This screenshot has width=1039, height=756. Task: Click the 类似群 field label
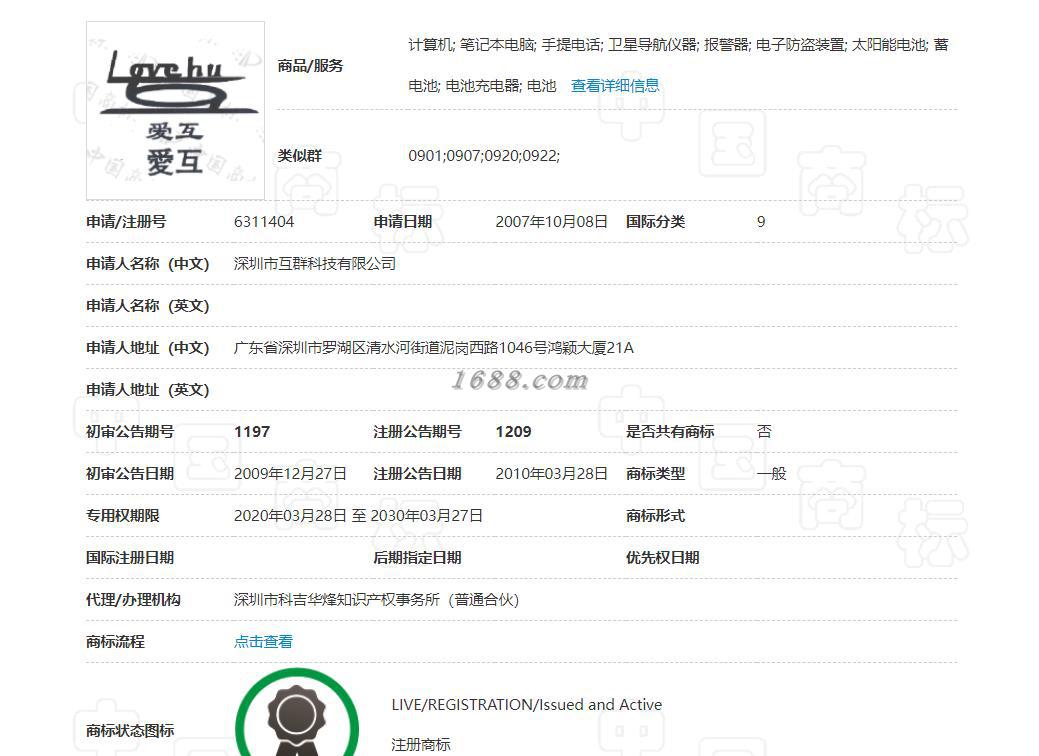point(300,156)
